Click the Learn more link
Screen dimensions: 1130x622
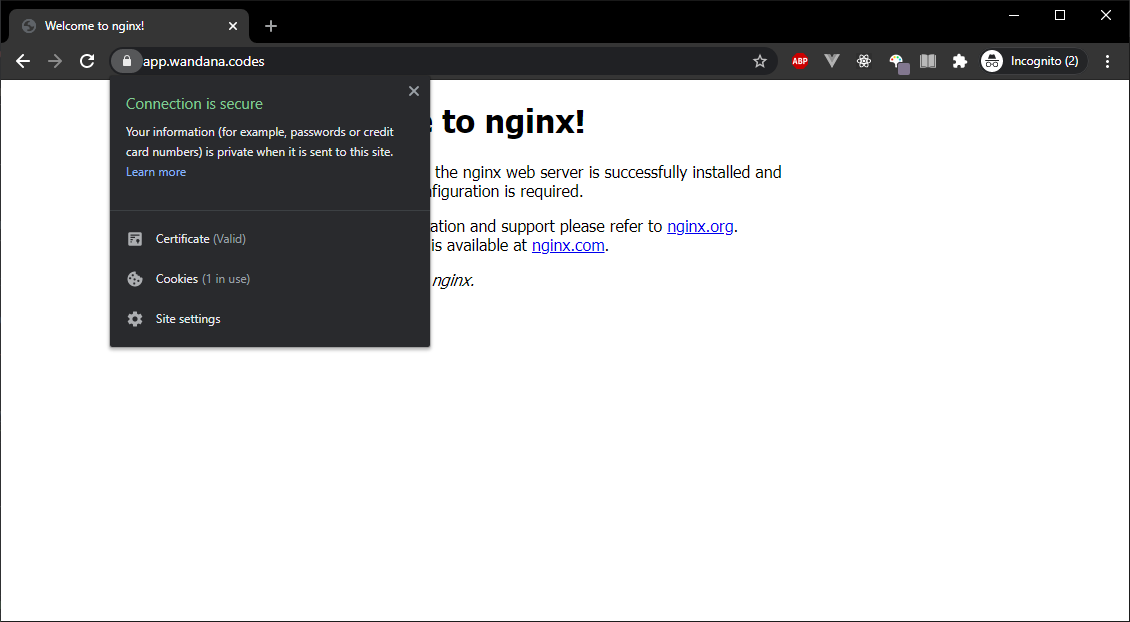click(x=156, y=172)
